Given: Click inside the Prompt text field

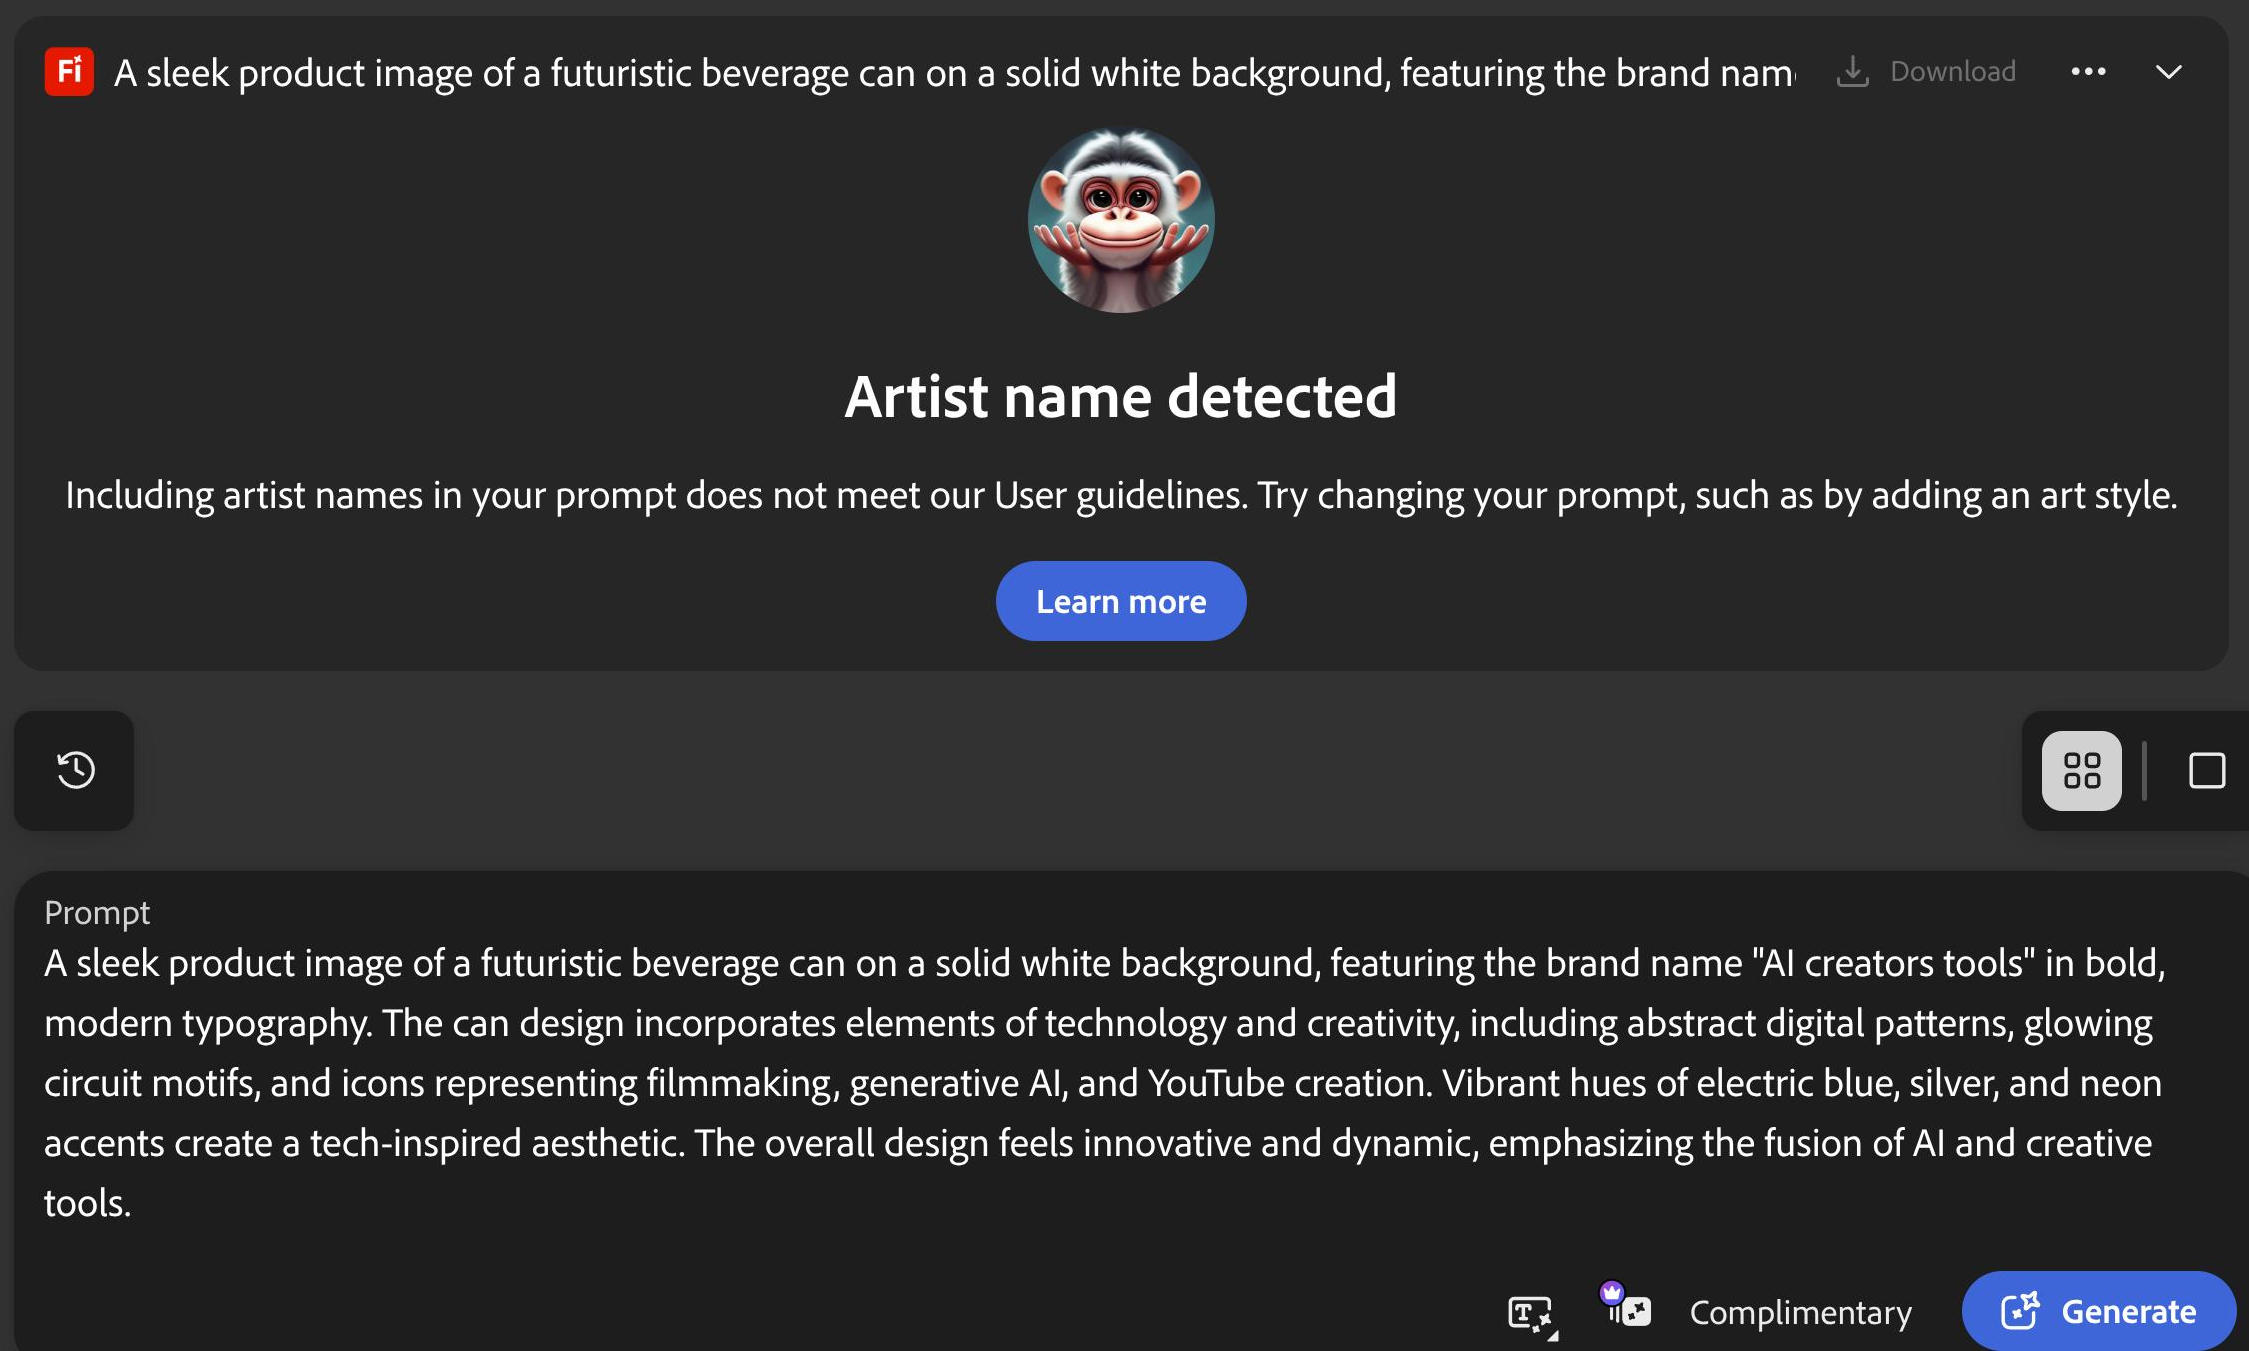Looking at the screenshot, I should pos(1100,1082).
